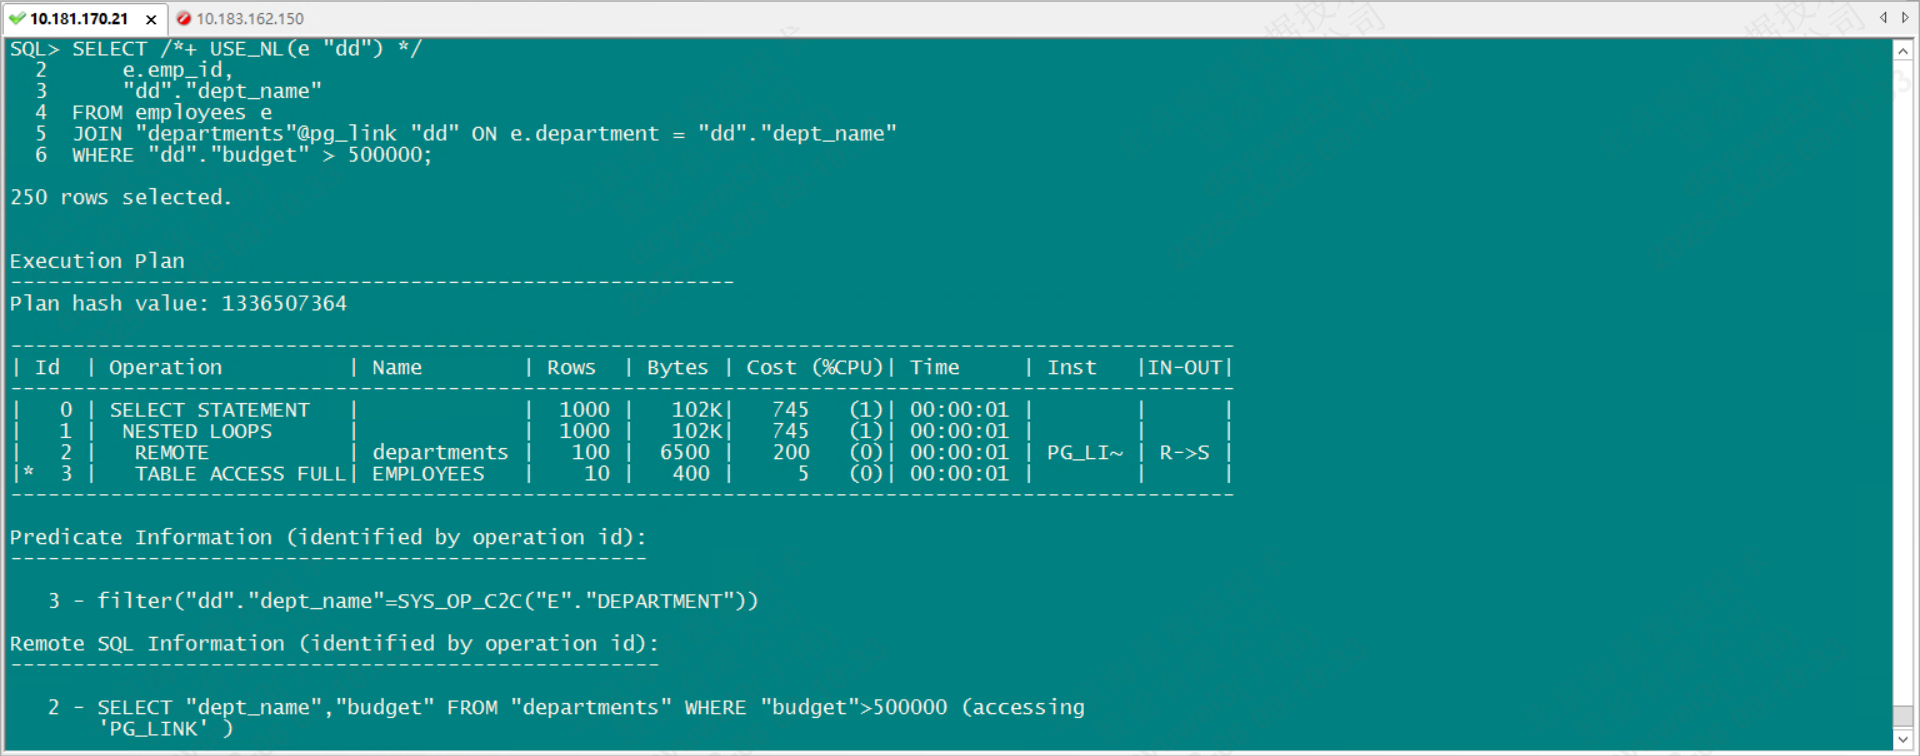Click the R->S IN-OUT value
The width and height of the screenshot is (1920, 756).
(1184, 453)
